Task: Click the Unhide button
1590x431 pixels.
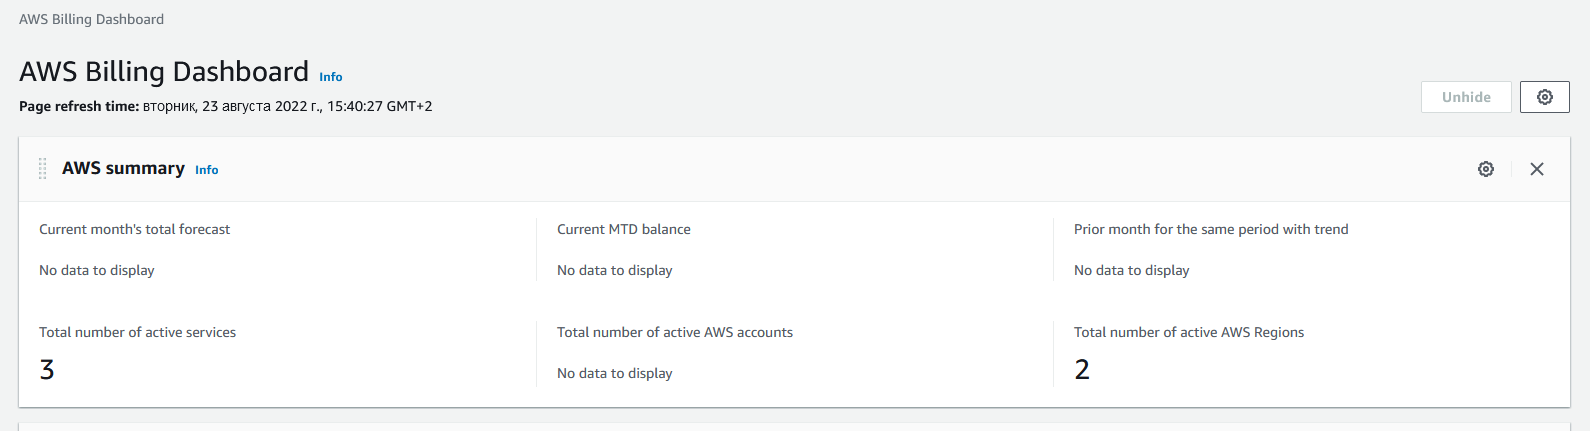Action: click(x=1466, y=97)
